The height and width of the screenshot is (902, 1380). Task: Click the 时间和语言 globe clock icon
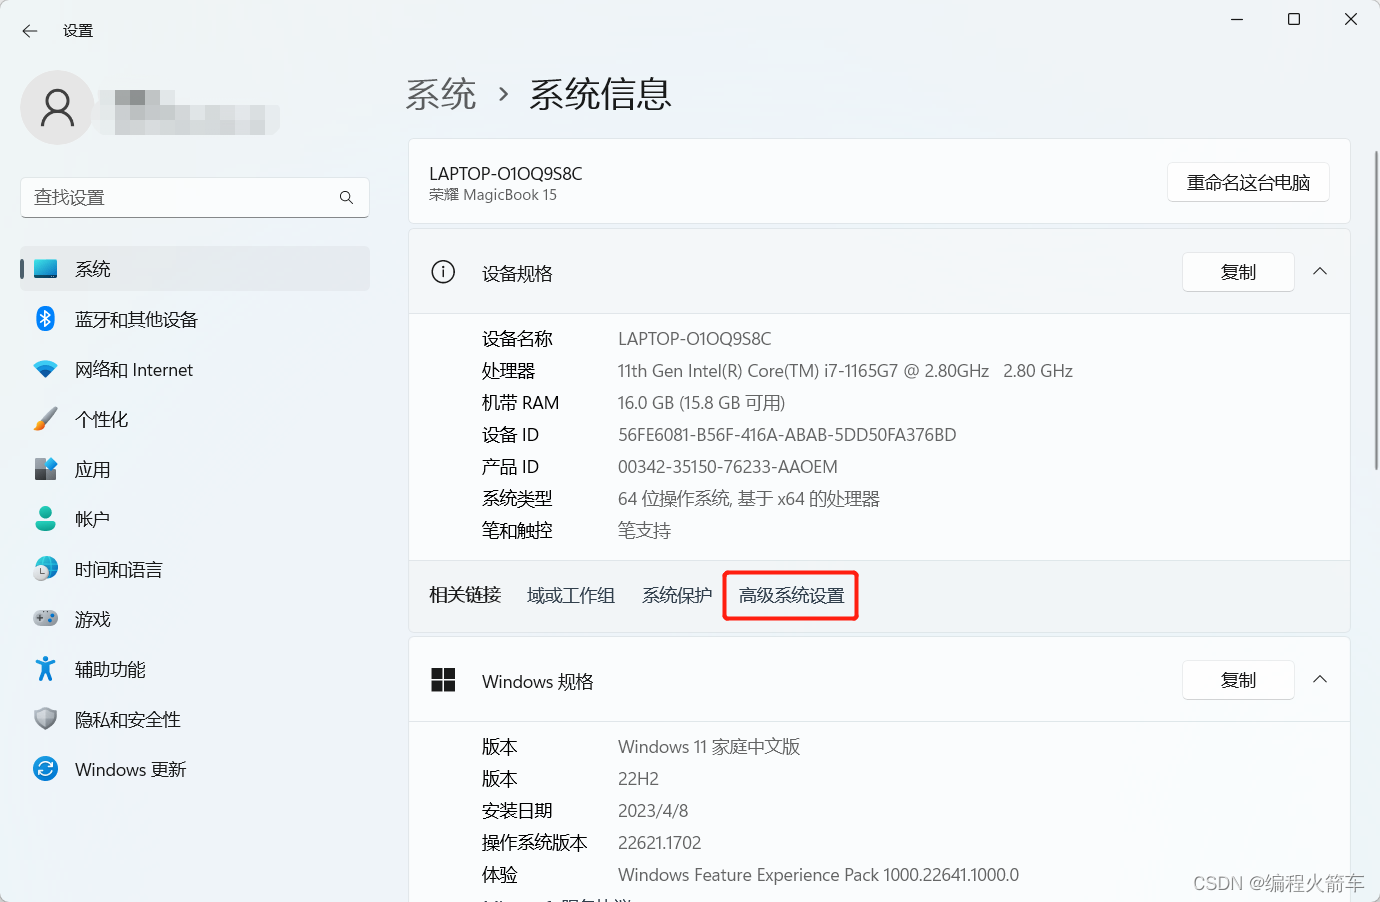(x=46, y=569)
